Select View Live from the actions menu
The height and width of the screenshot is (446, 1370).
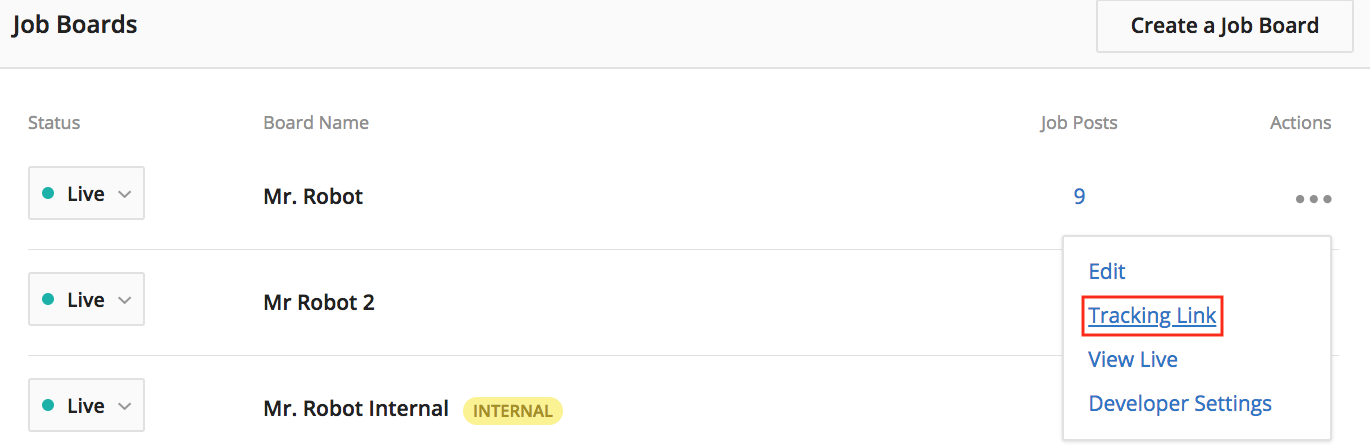coord(1133,359)
